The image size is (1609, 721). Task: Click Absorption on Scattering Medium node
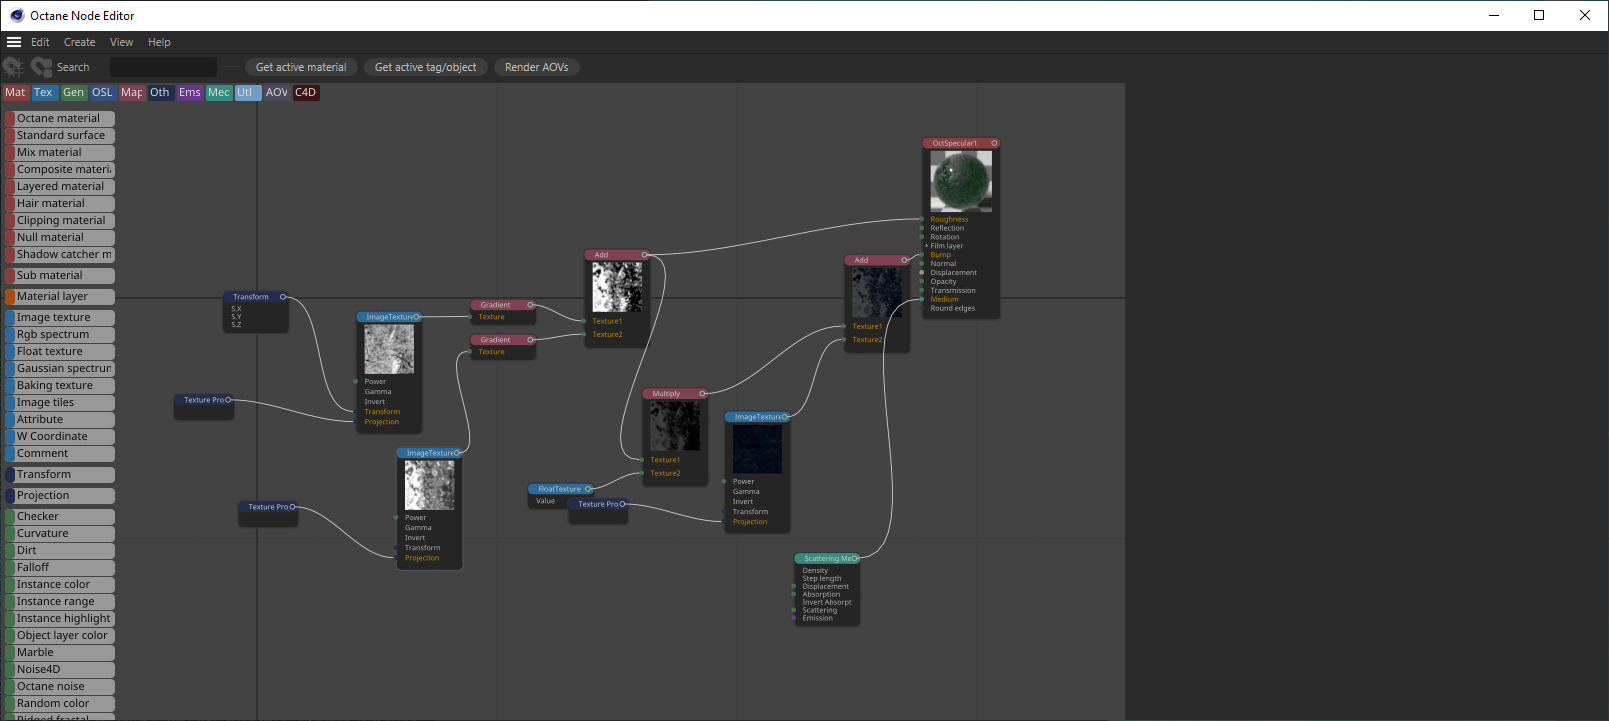[821, 594]
